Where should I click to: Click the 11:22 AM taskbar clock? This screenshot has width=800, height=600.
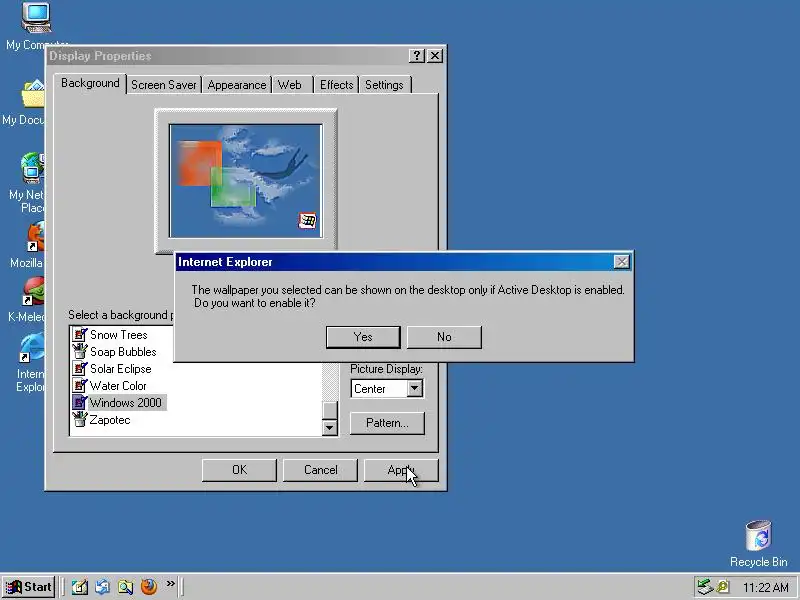click(x=765, y=587)
